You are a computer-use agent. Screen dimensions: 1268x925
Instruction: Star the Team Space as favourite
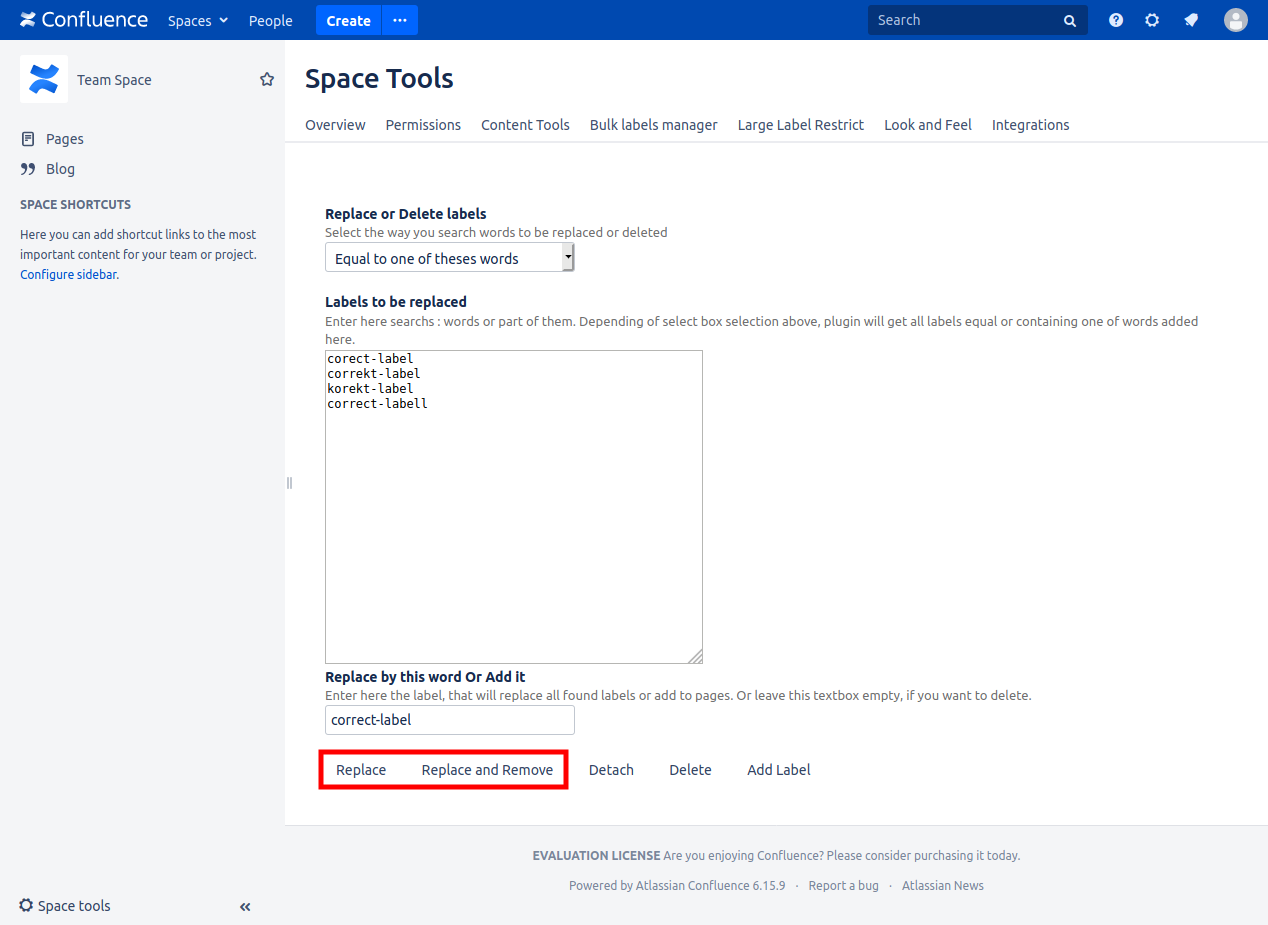pyautogui.click(x=267, y=80)
